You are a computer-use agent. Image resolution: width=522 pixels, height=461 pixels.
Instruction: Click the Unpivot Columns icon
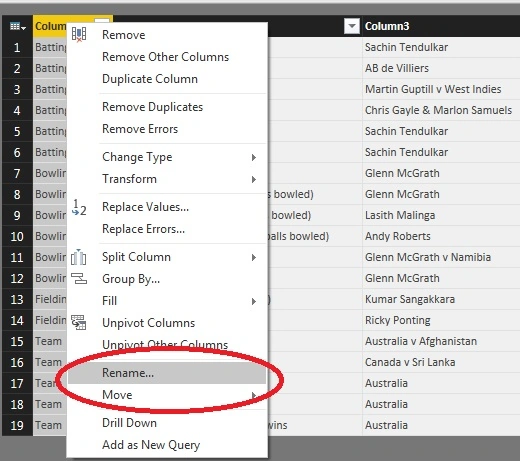[79, 322]
